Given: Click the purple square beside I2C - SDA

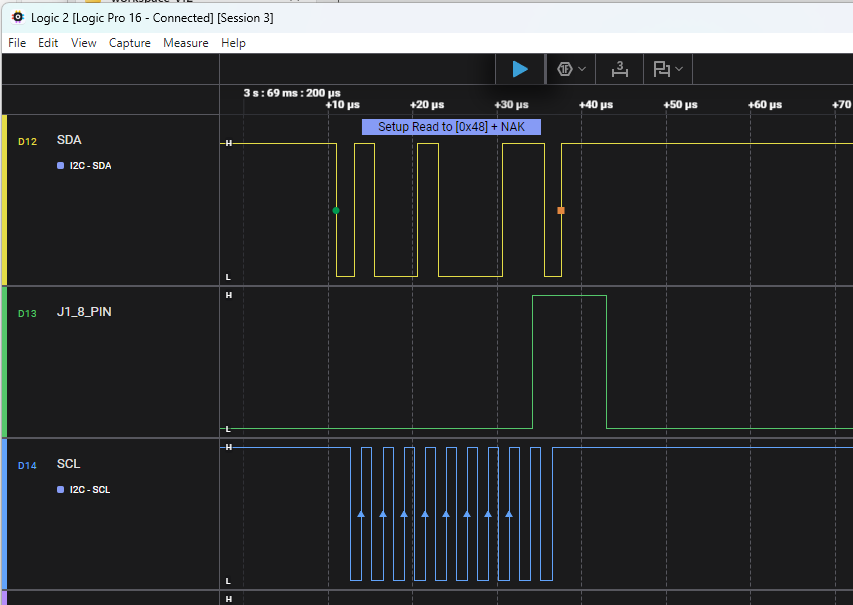Looking at the screenshot, I should 60,165.
